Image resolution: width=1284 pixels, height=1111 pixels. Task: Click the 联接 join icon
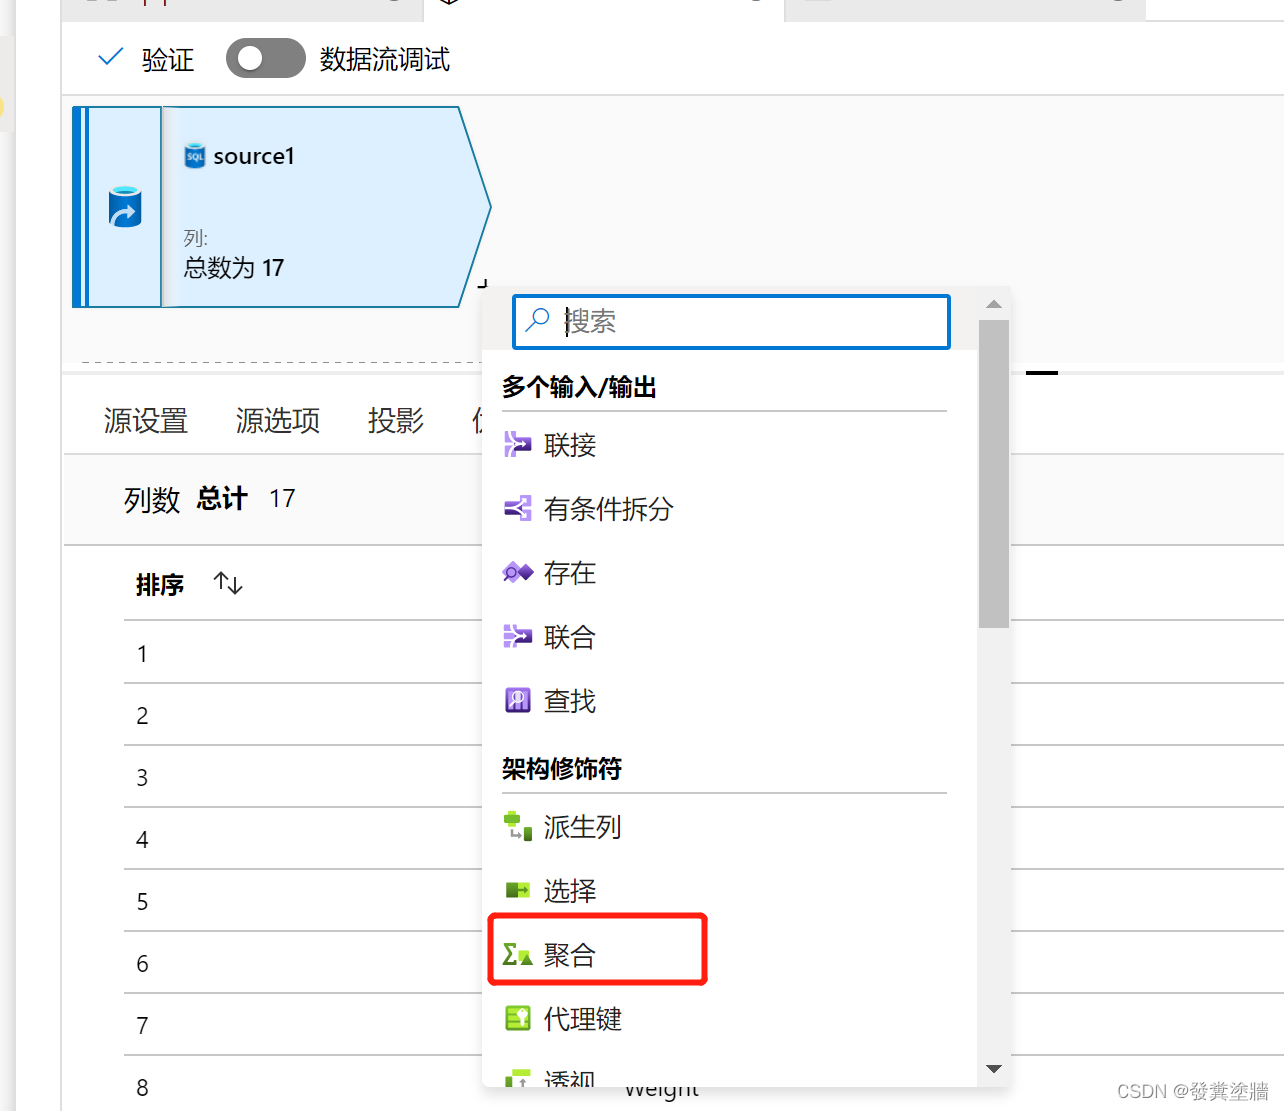tap(517, 444)
